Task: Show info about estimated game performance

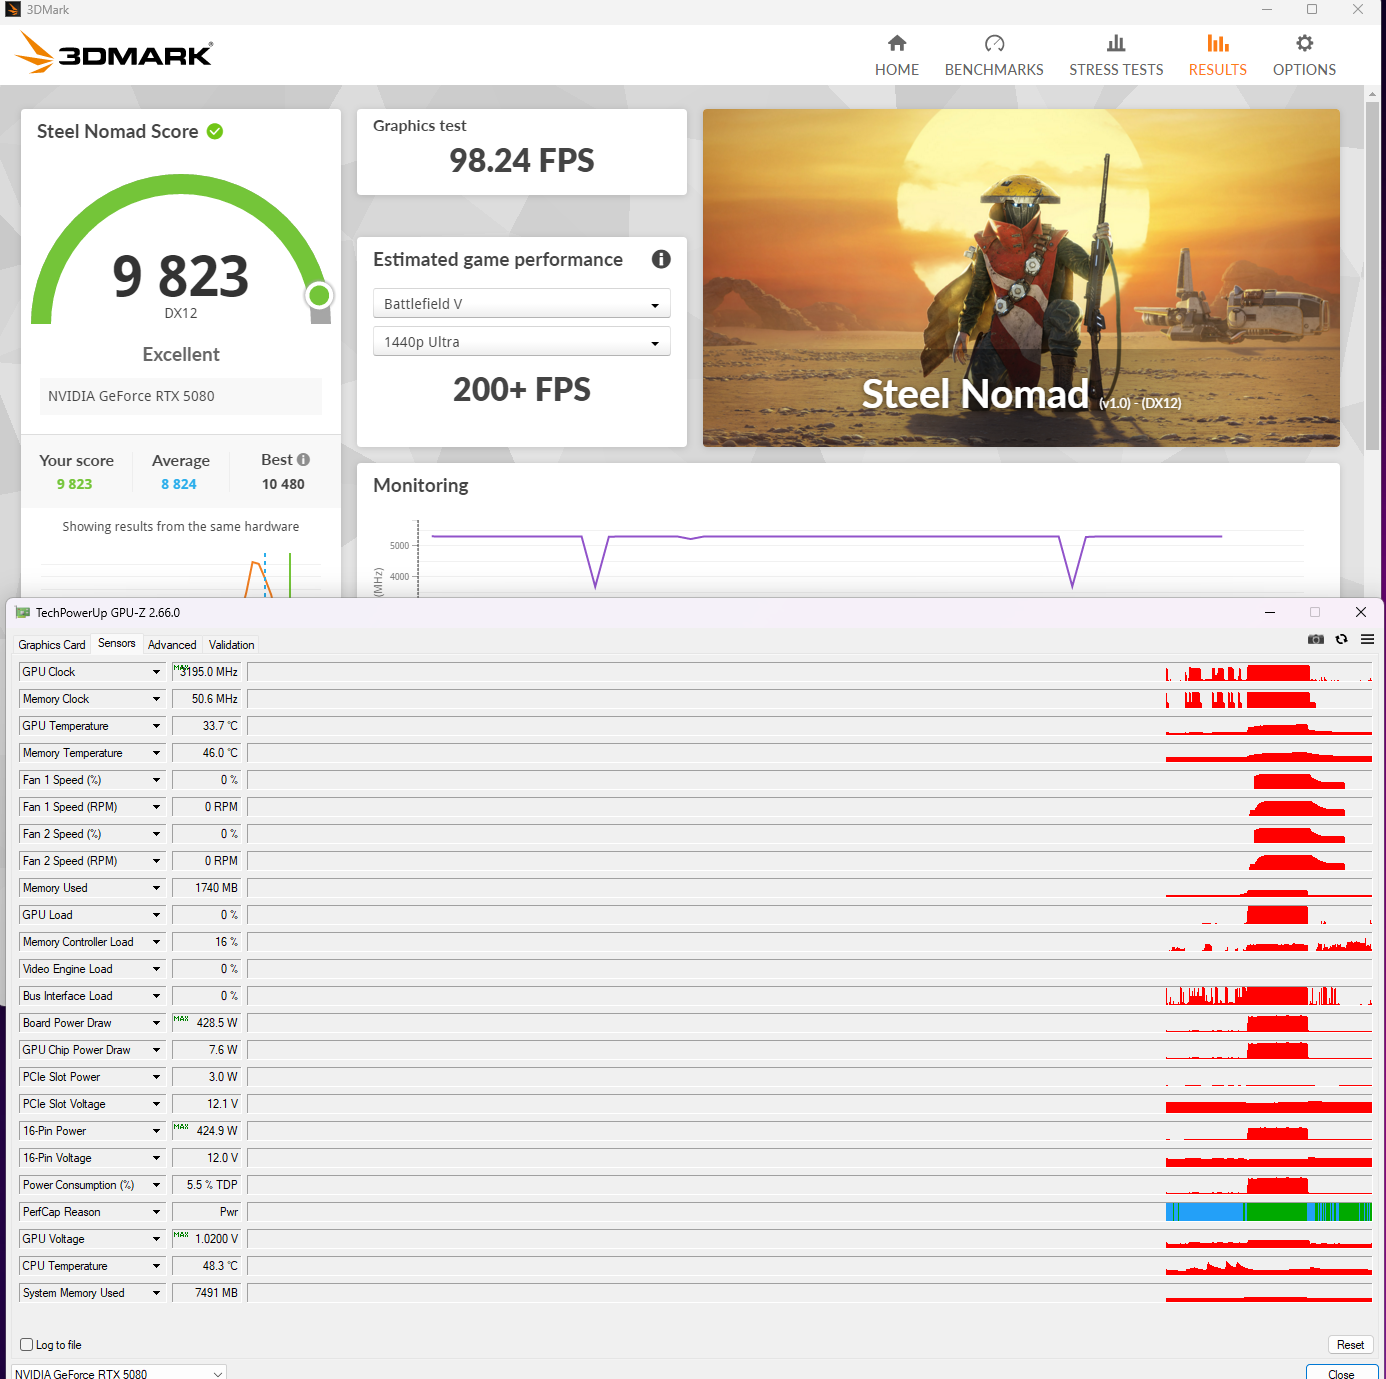Action: [661, 259]
